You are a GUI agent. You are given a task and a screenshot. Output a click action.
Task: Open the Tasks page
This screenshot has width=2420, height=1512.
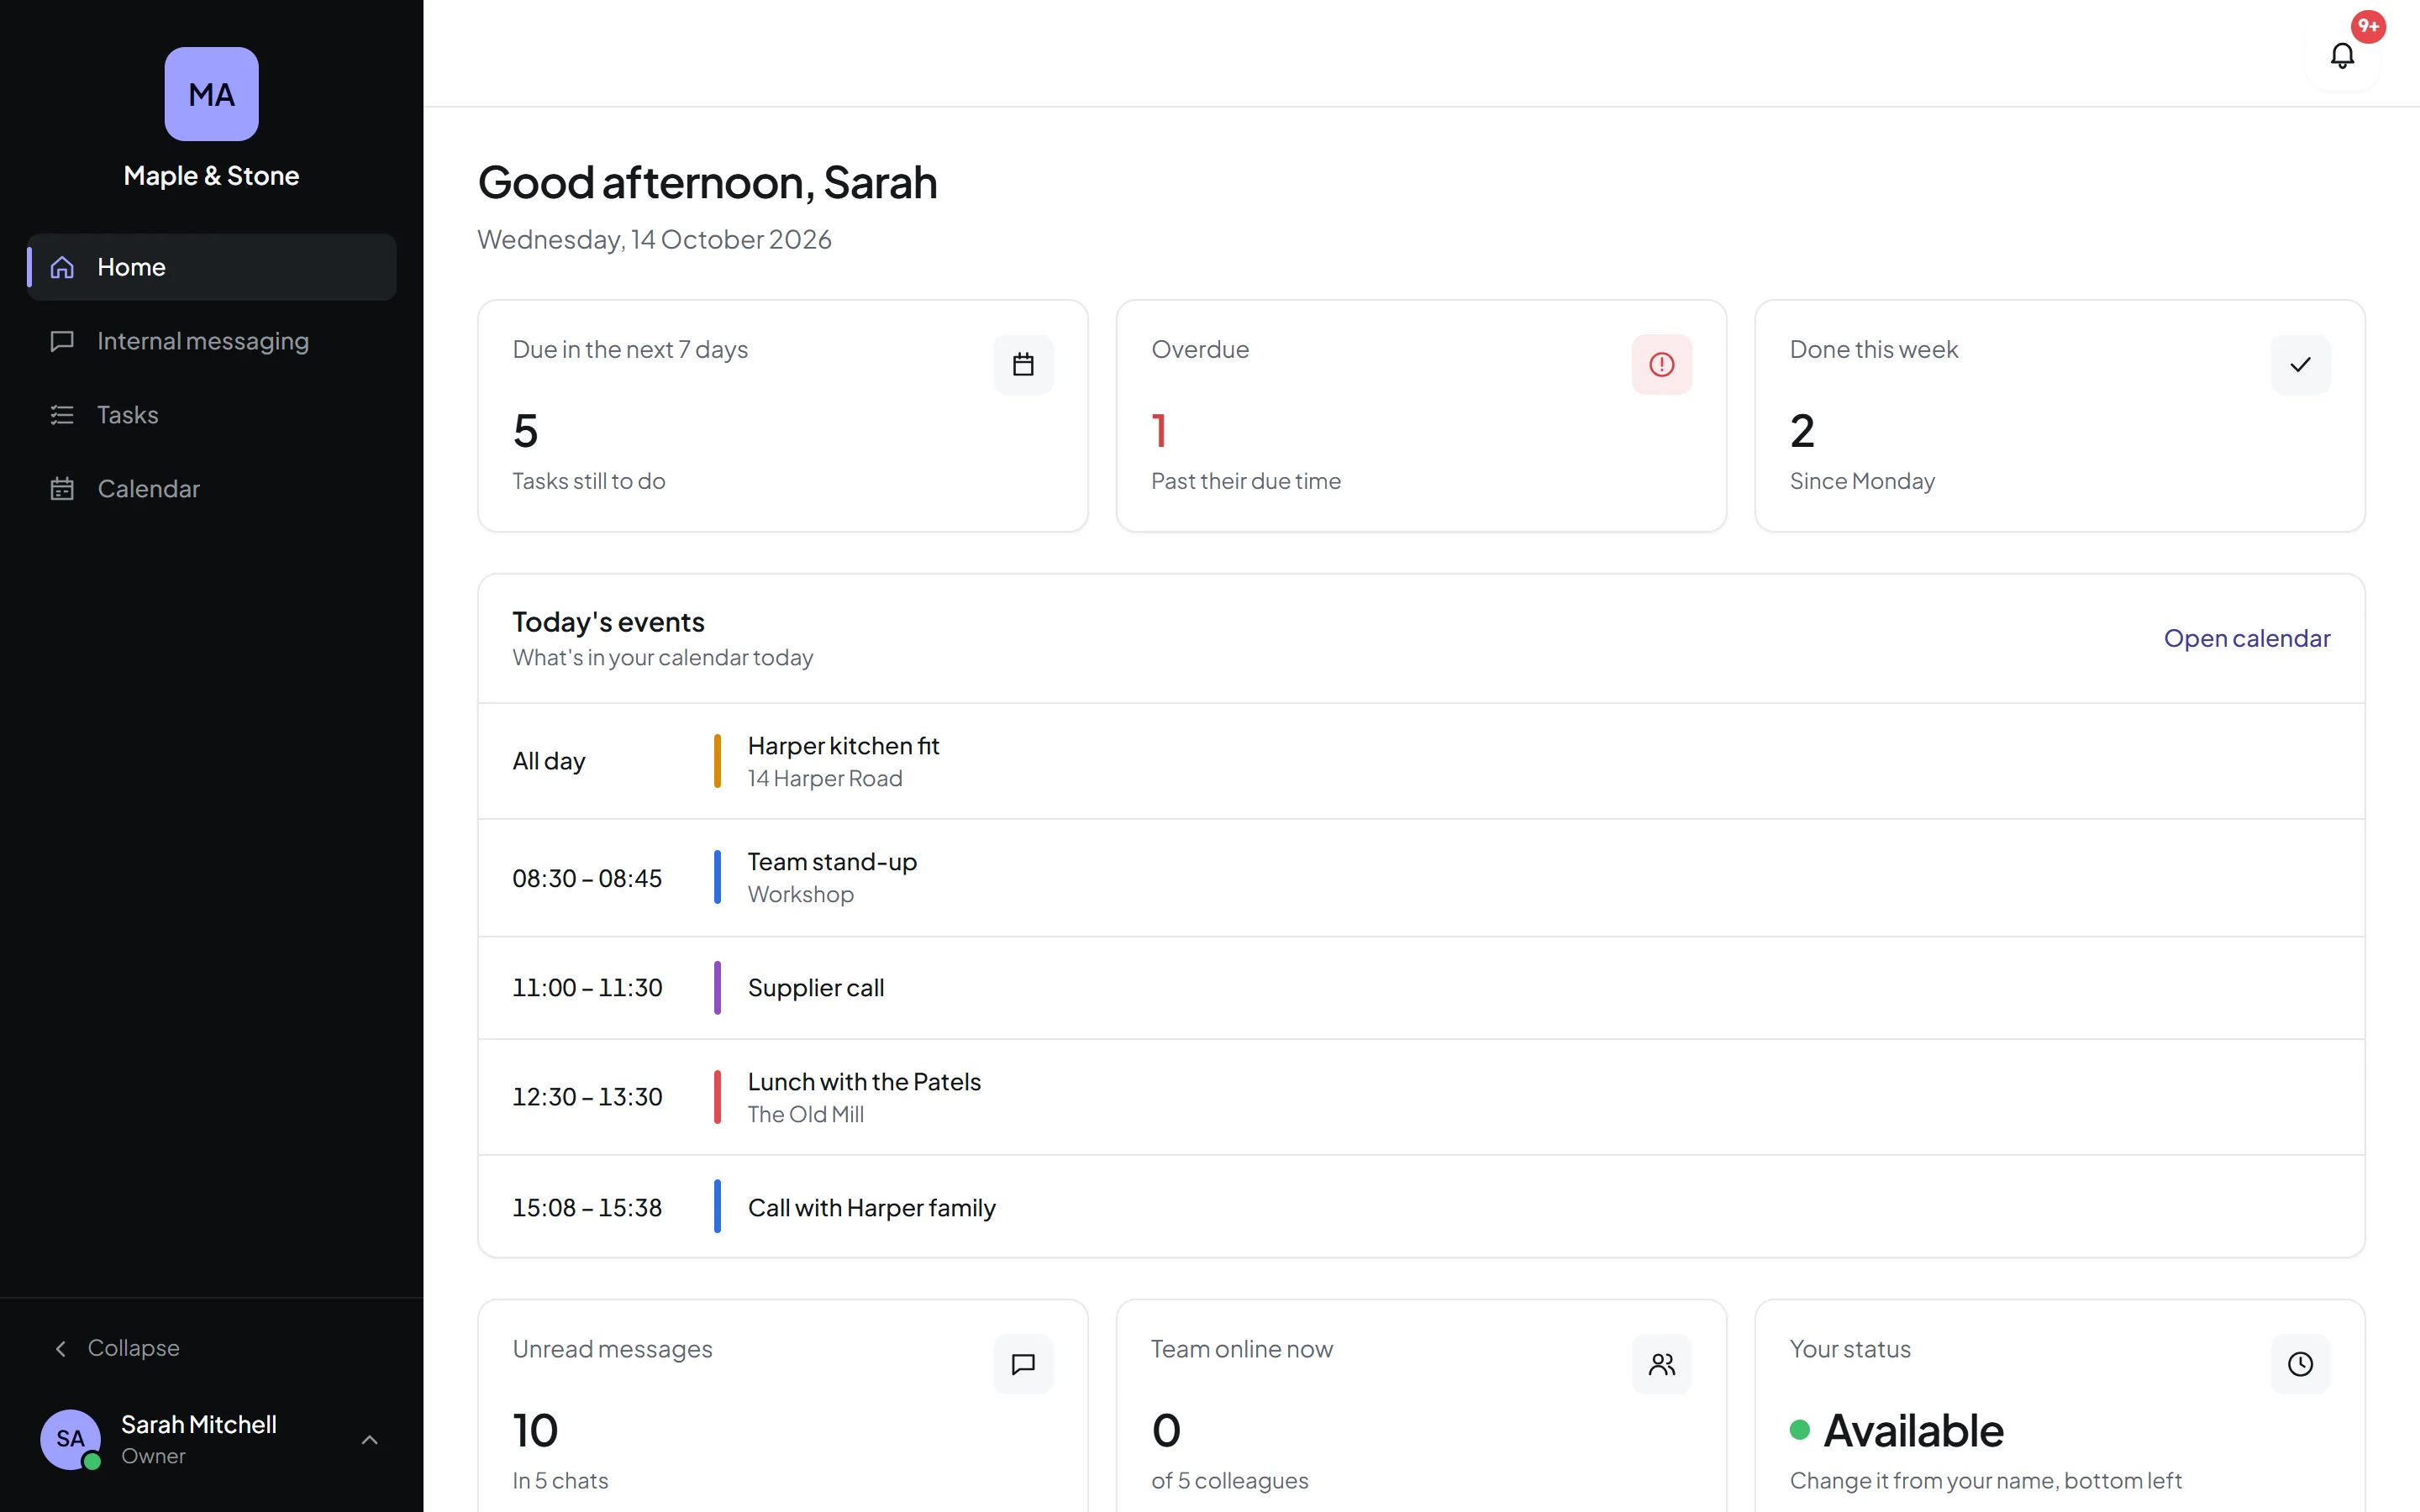pos(211,415)
